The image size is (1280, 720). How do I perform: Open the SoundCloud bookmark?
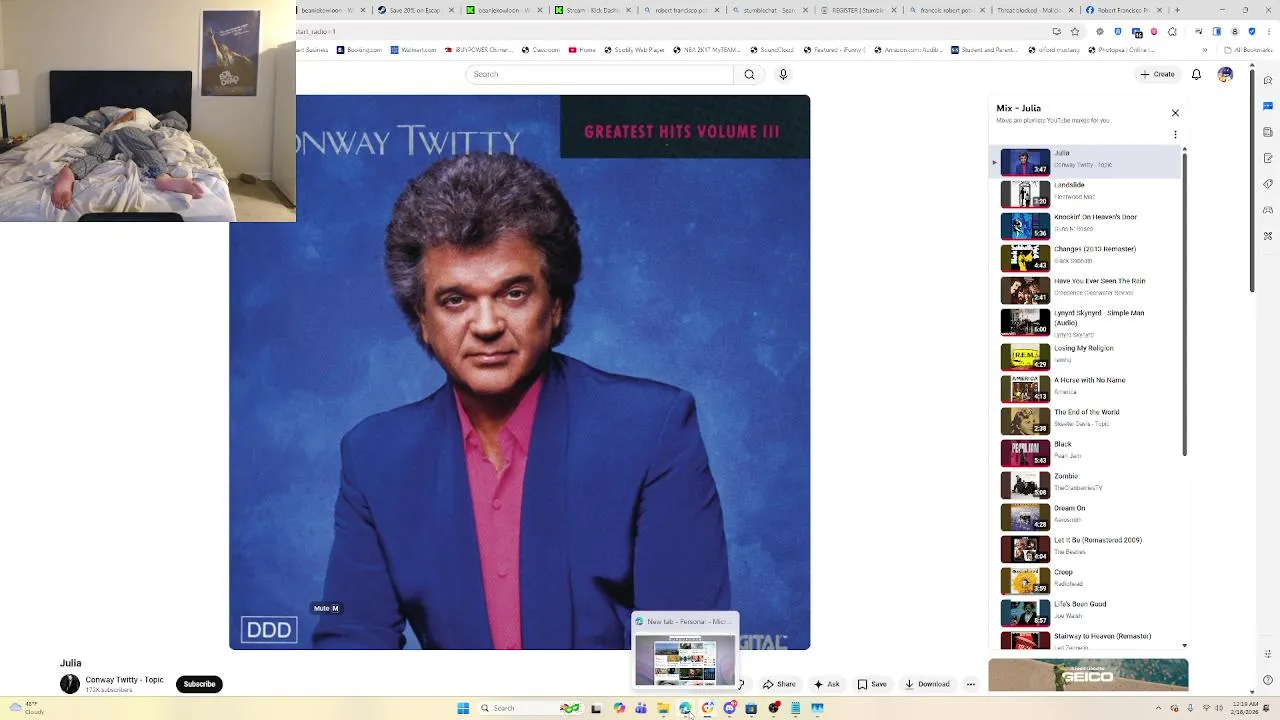click(771, 50)
